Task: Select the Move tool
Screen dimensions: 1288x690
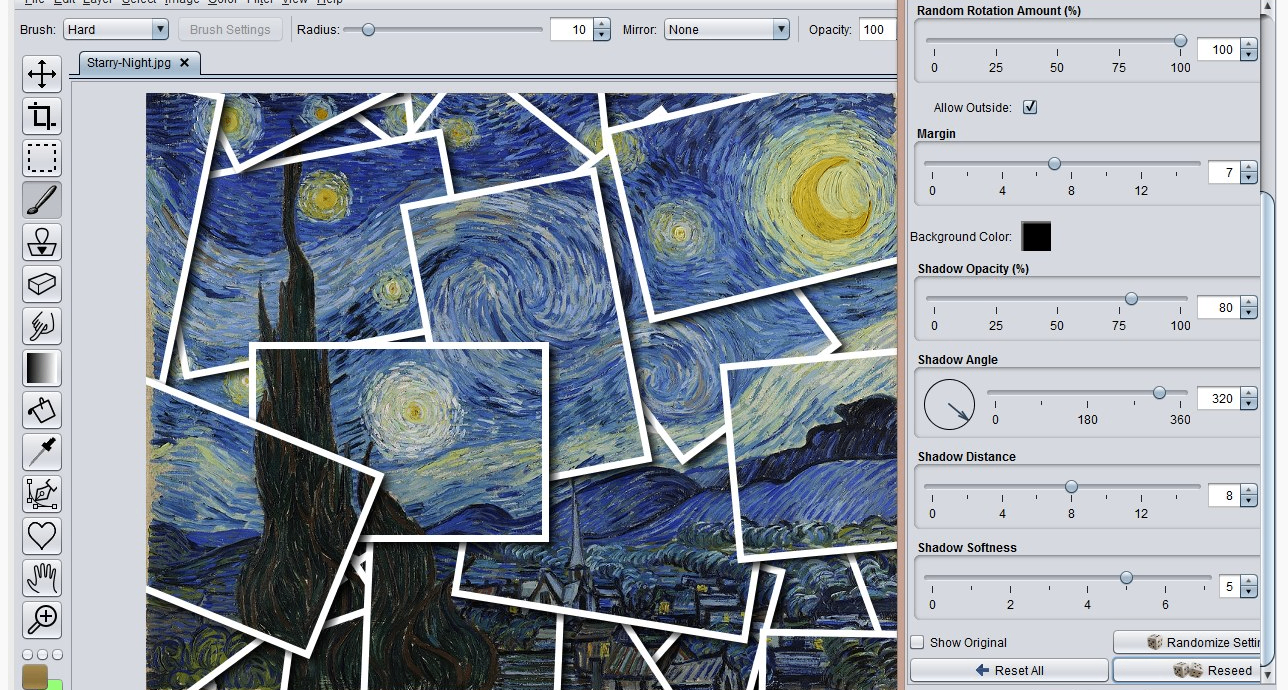Action: (42, 74)
